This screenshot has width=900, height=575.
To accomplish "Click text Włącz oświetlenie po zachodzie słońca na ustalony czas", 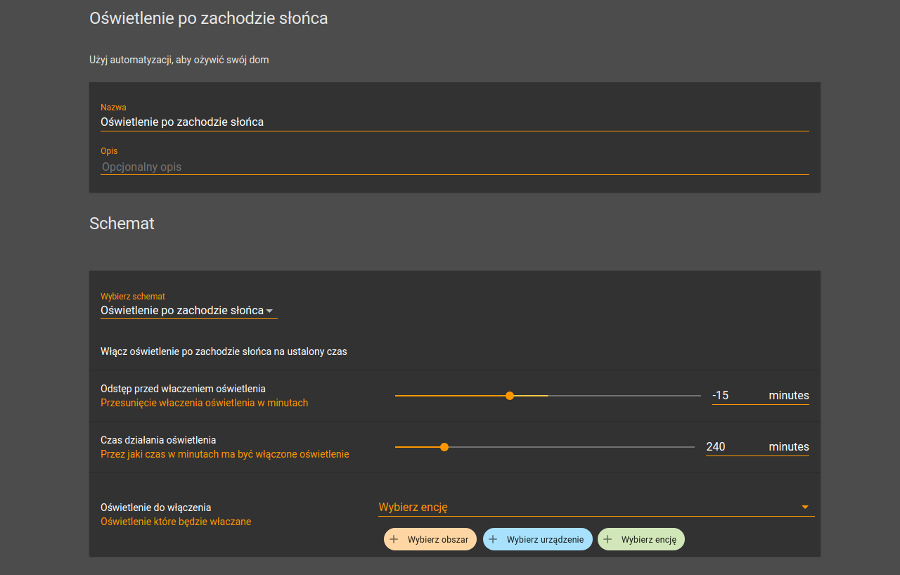I will tap(224, 351).
